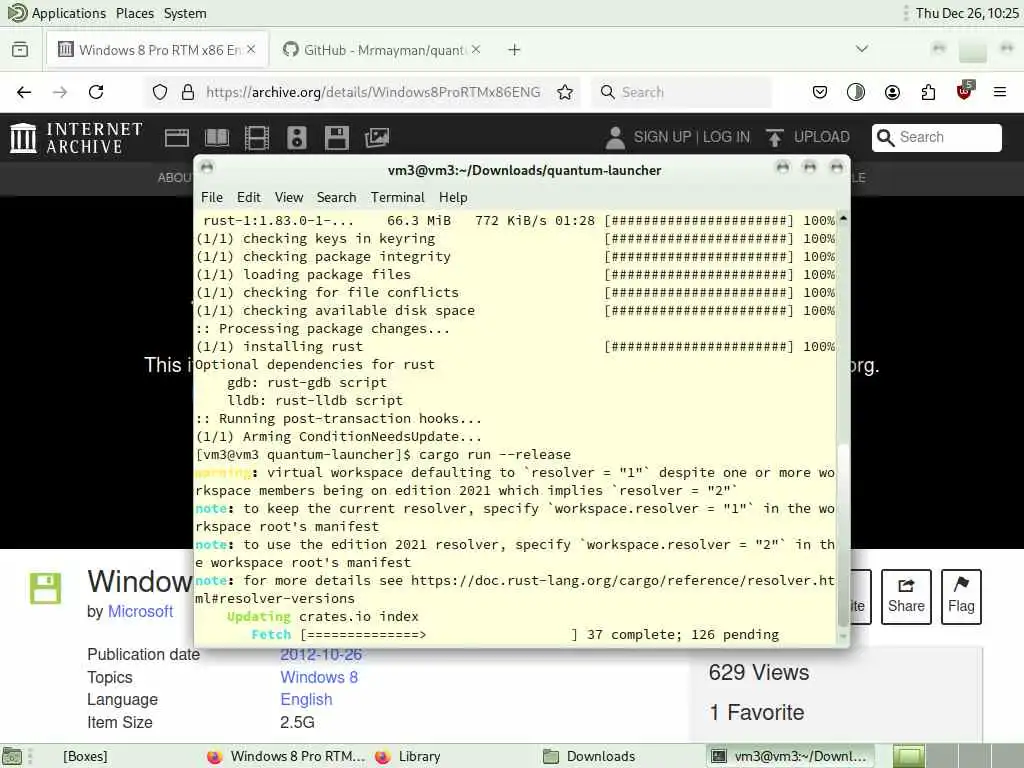1024x768 pixels.
Task: Open the Archive images icon
Action: tap(377, 137)
